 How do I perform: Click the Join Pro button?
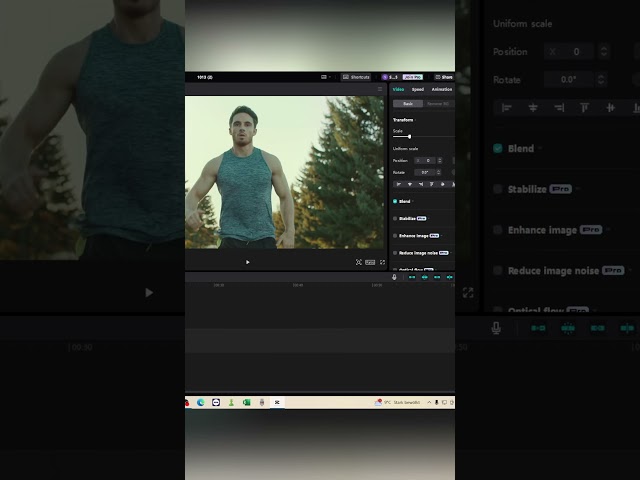(x=412, y=77)
